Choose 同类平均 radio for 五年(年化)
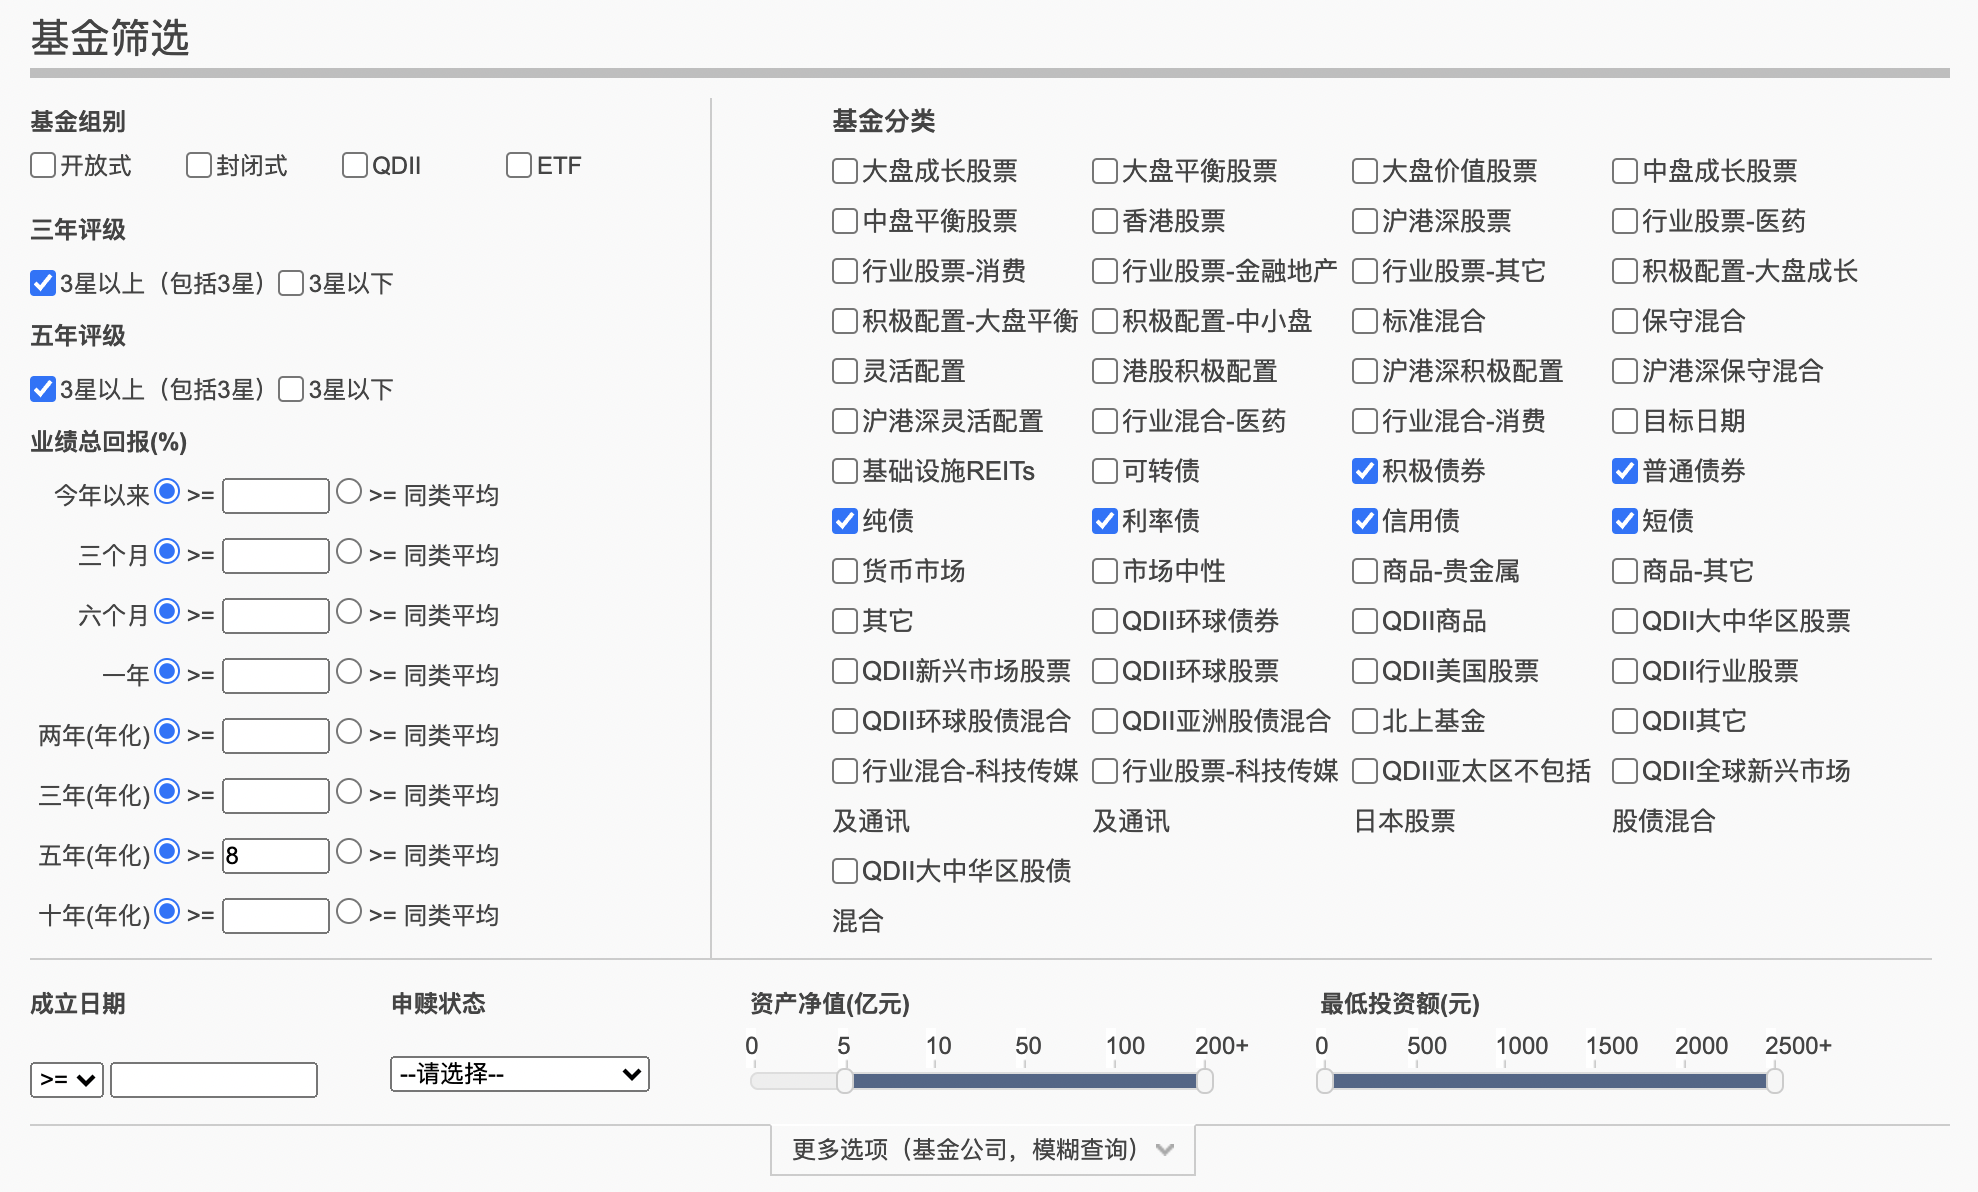The height and width of the screenshot is (1192, 1978). (349, 852)
